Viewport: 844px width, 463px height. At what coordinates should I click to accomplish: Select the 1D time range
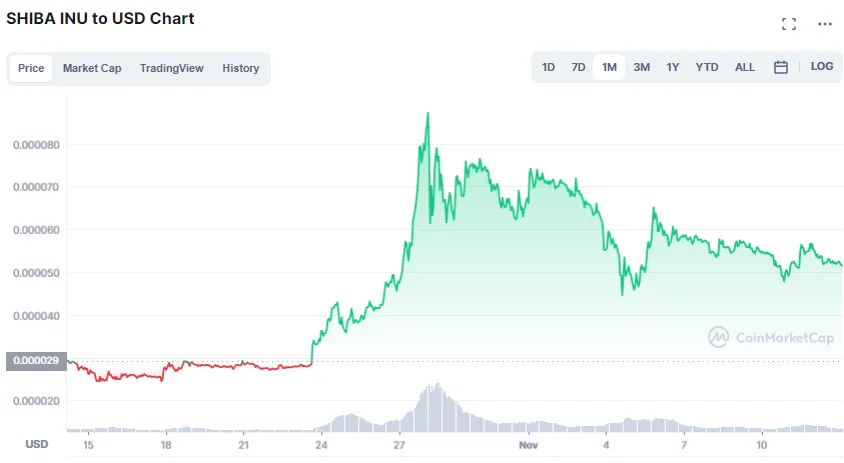pos(549,67)
